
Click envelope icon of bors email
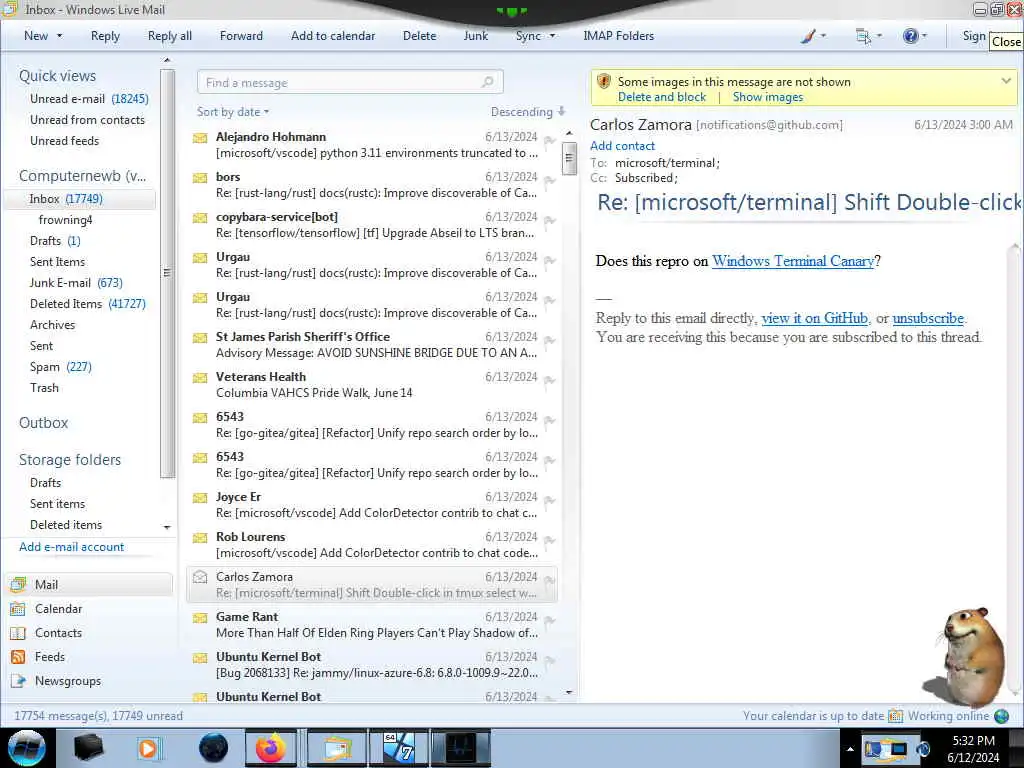pos(200,178)
